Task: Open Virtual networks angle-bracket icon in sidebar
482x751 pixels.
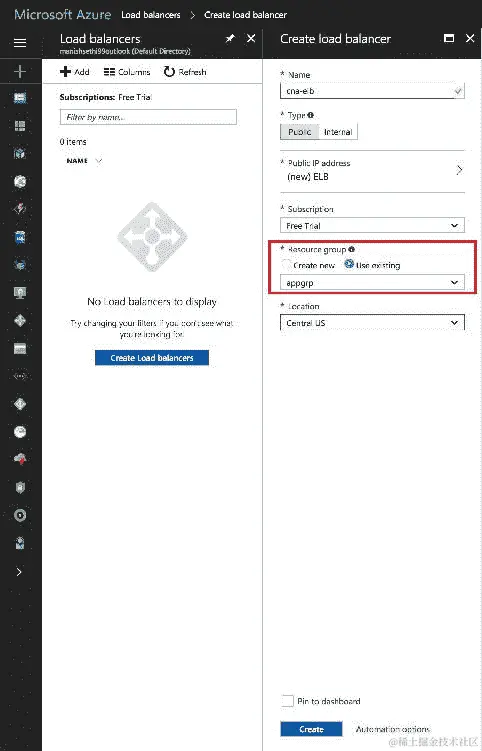Action: point(20,376)
